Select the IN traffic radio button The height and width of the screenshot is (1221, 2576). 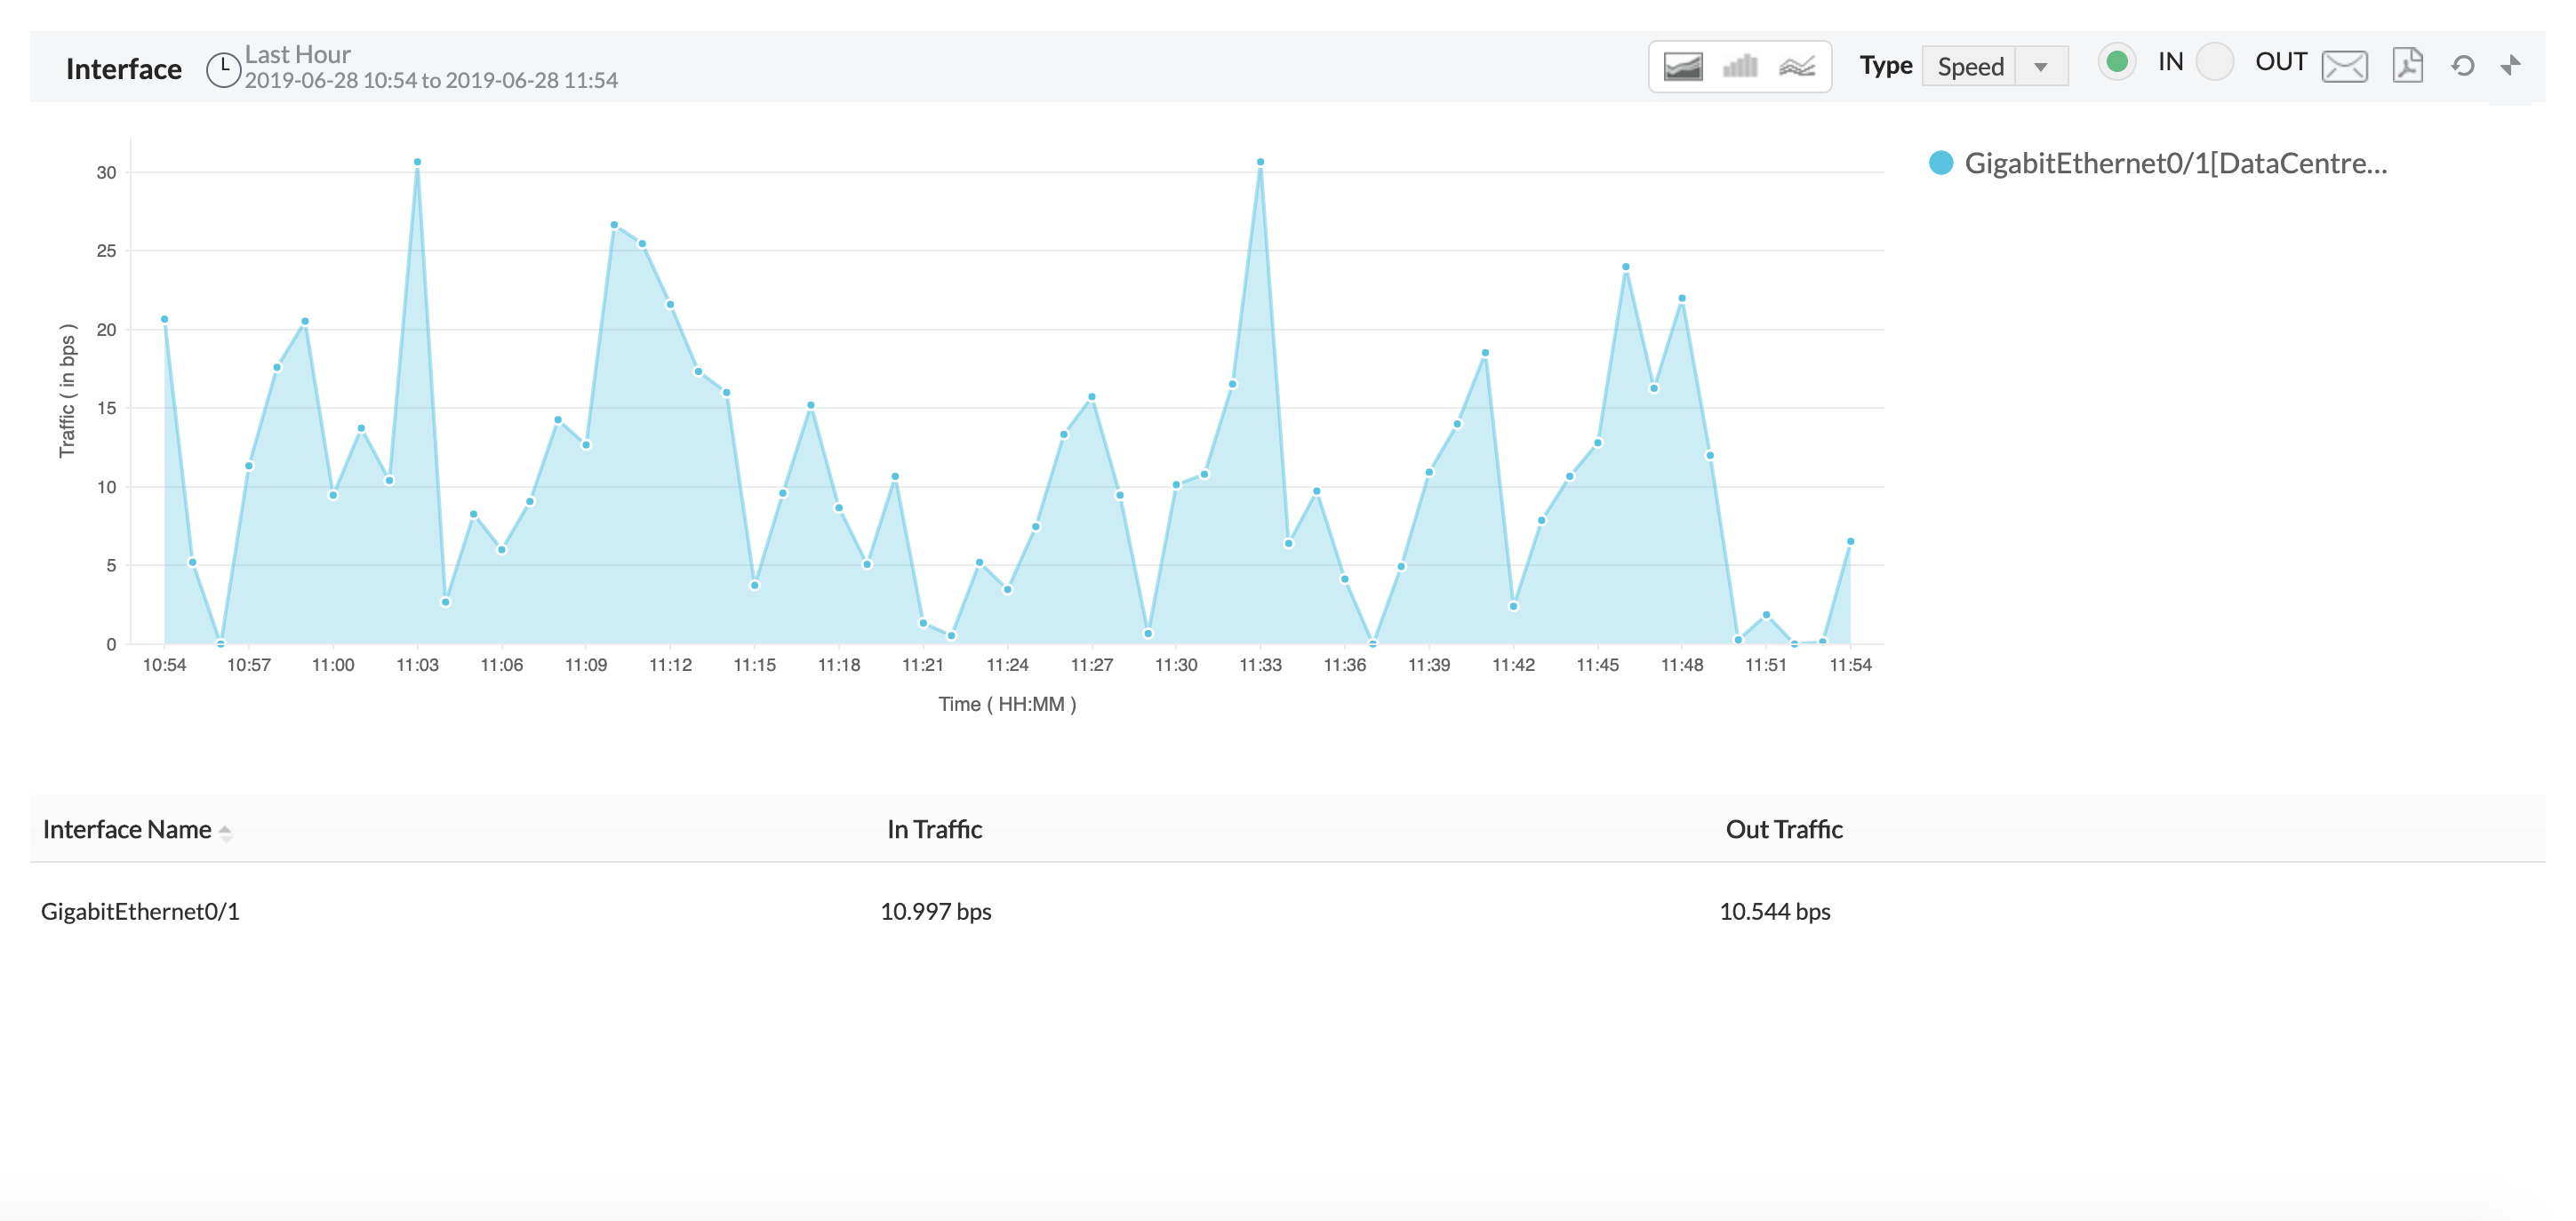coord(2116,62)
